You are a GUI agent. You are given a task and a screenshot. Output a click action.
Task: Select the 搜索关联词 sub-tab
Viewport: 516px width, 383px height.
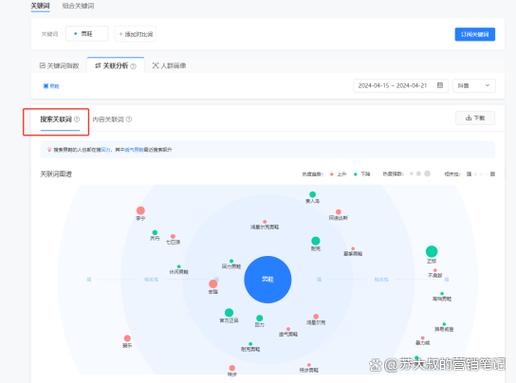[x=56, y=119]
